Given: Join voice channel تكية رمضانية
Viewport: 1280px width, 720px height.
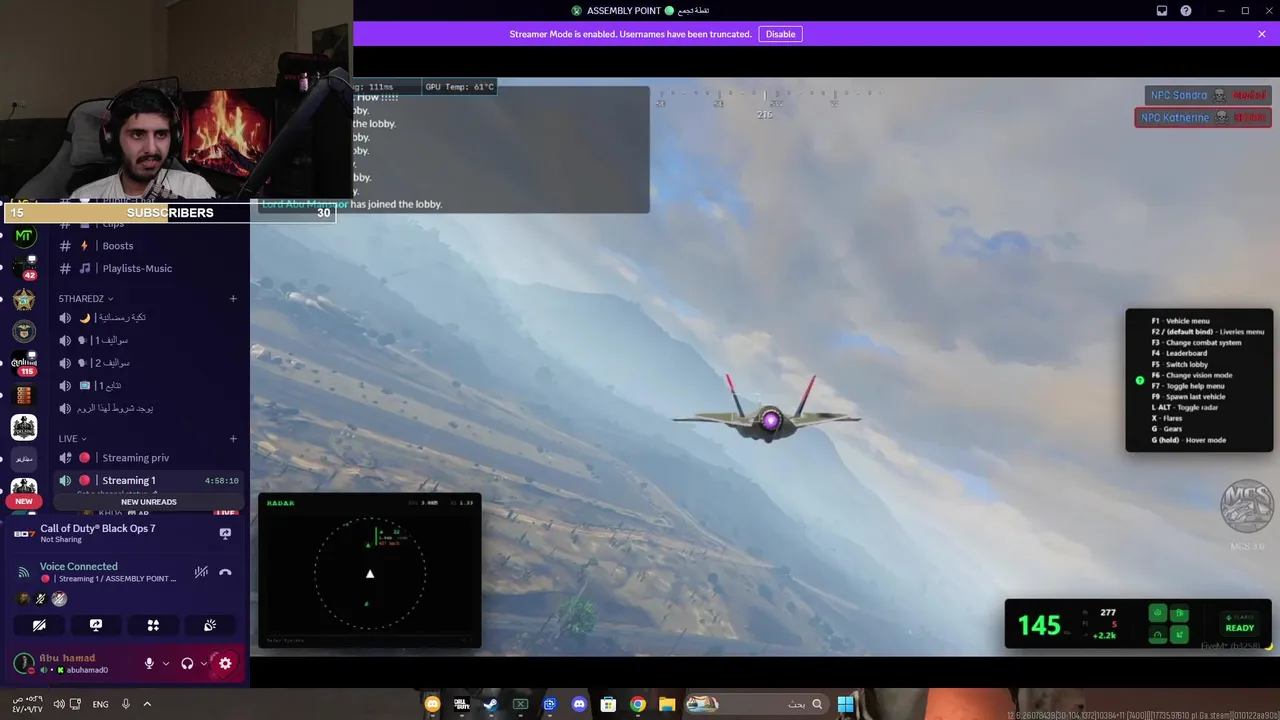Looking at the screenshot, I should pyautogui.click(x=148, y=317).
